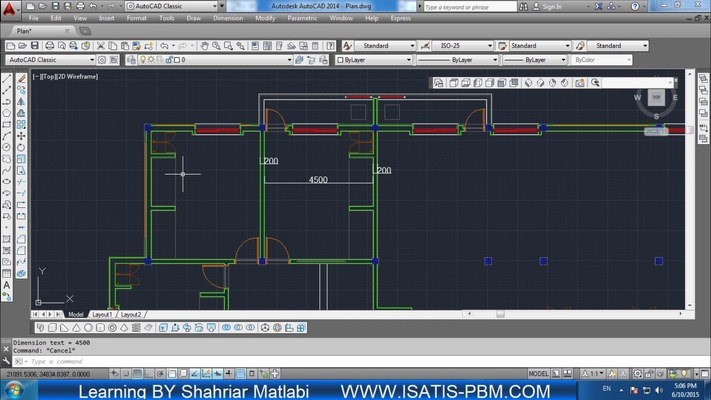Open the Multileader Style Standard dropdown

click(618, 46)
